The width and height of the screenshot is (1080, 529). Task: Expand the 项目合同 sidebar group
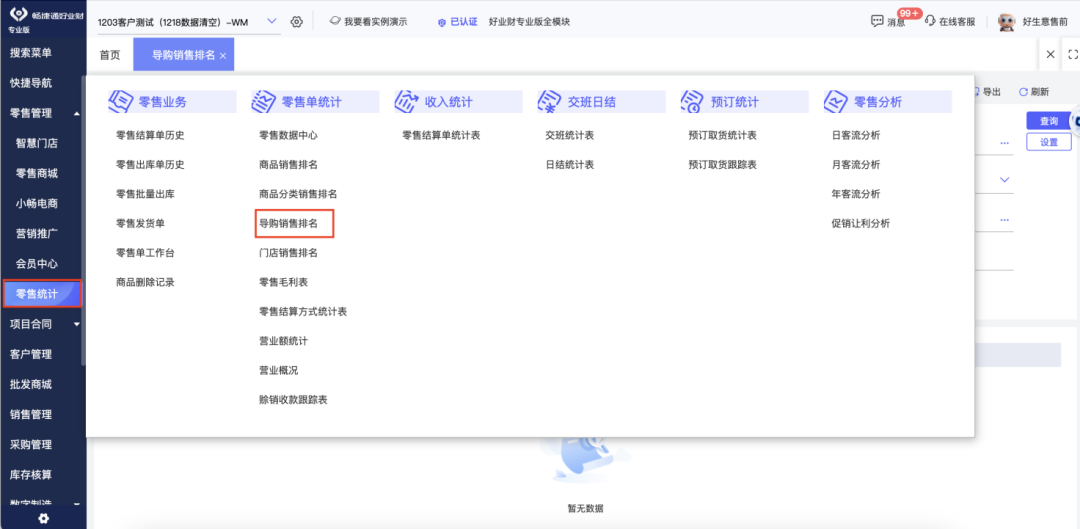[76, 324]
